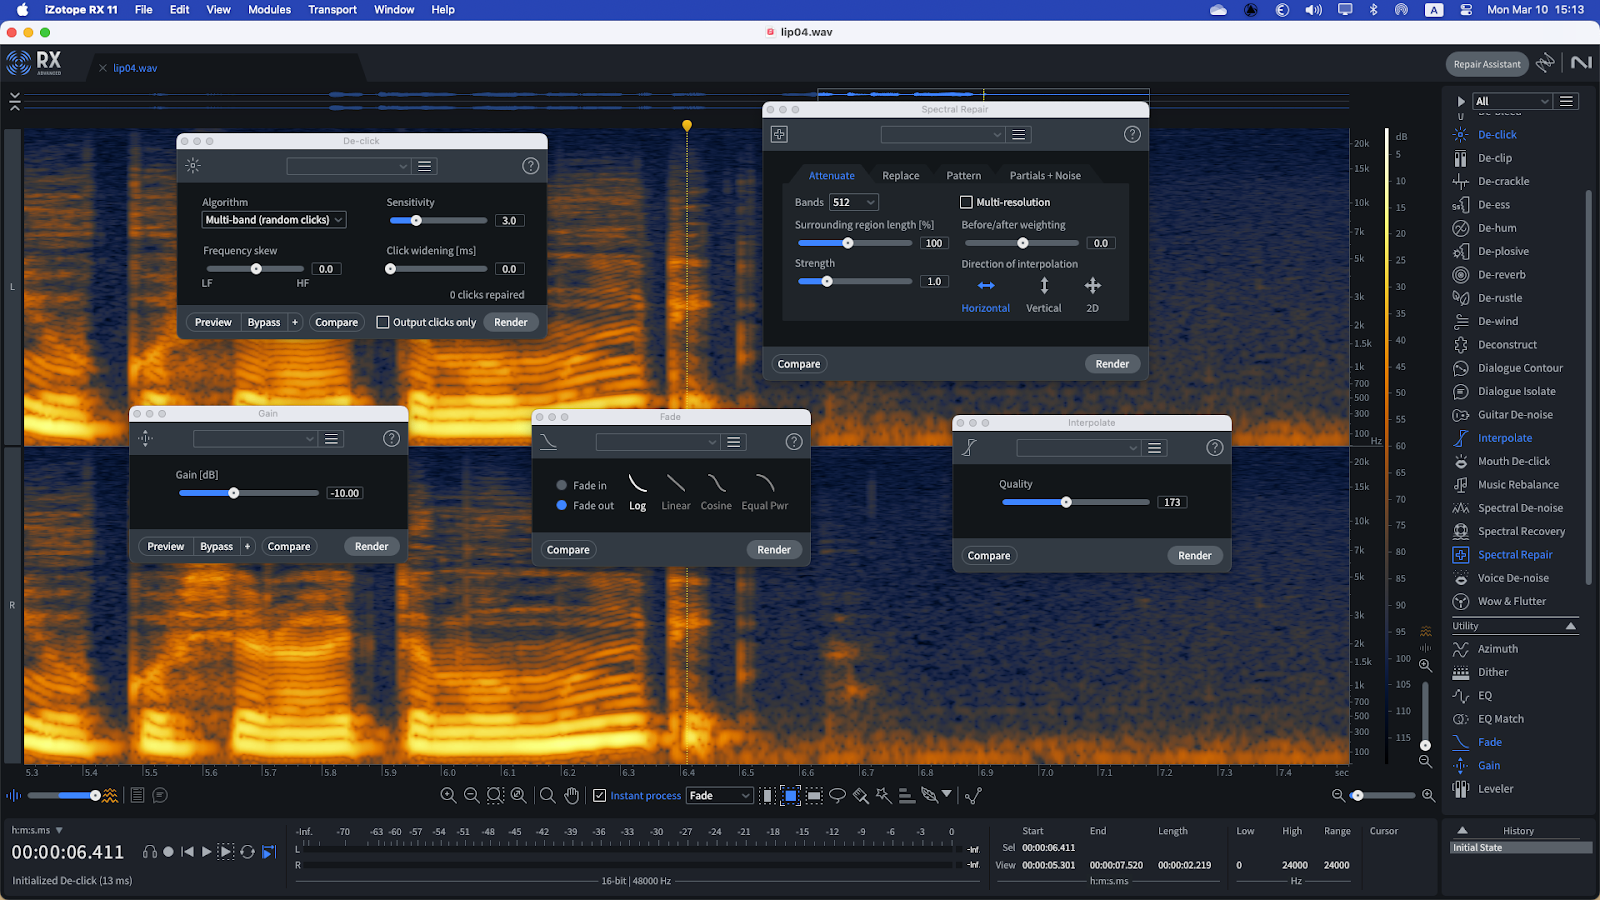
Task: Pick the magic wand selection tool
Action: 883,796
